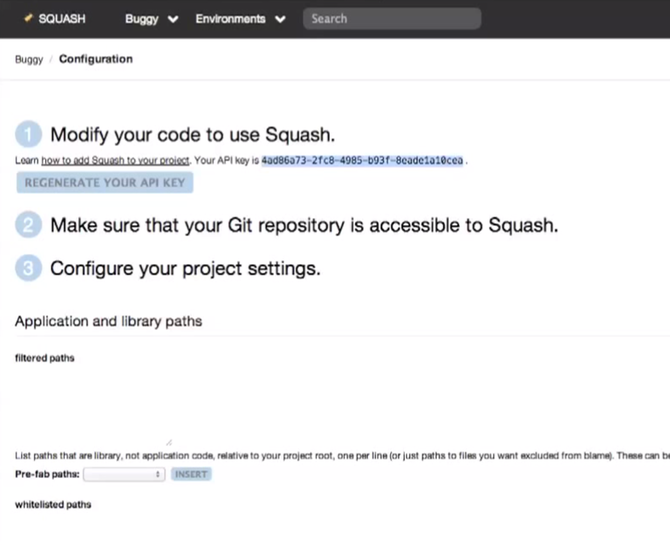Open the Pre-fab paths dropdown
The image size is (670, 545).
point(124,474)
